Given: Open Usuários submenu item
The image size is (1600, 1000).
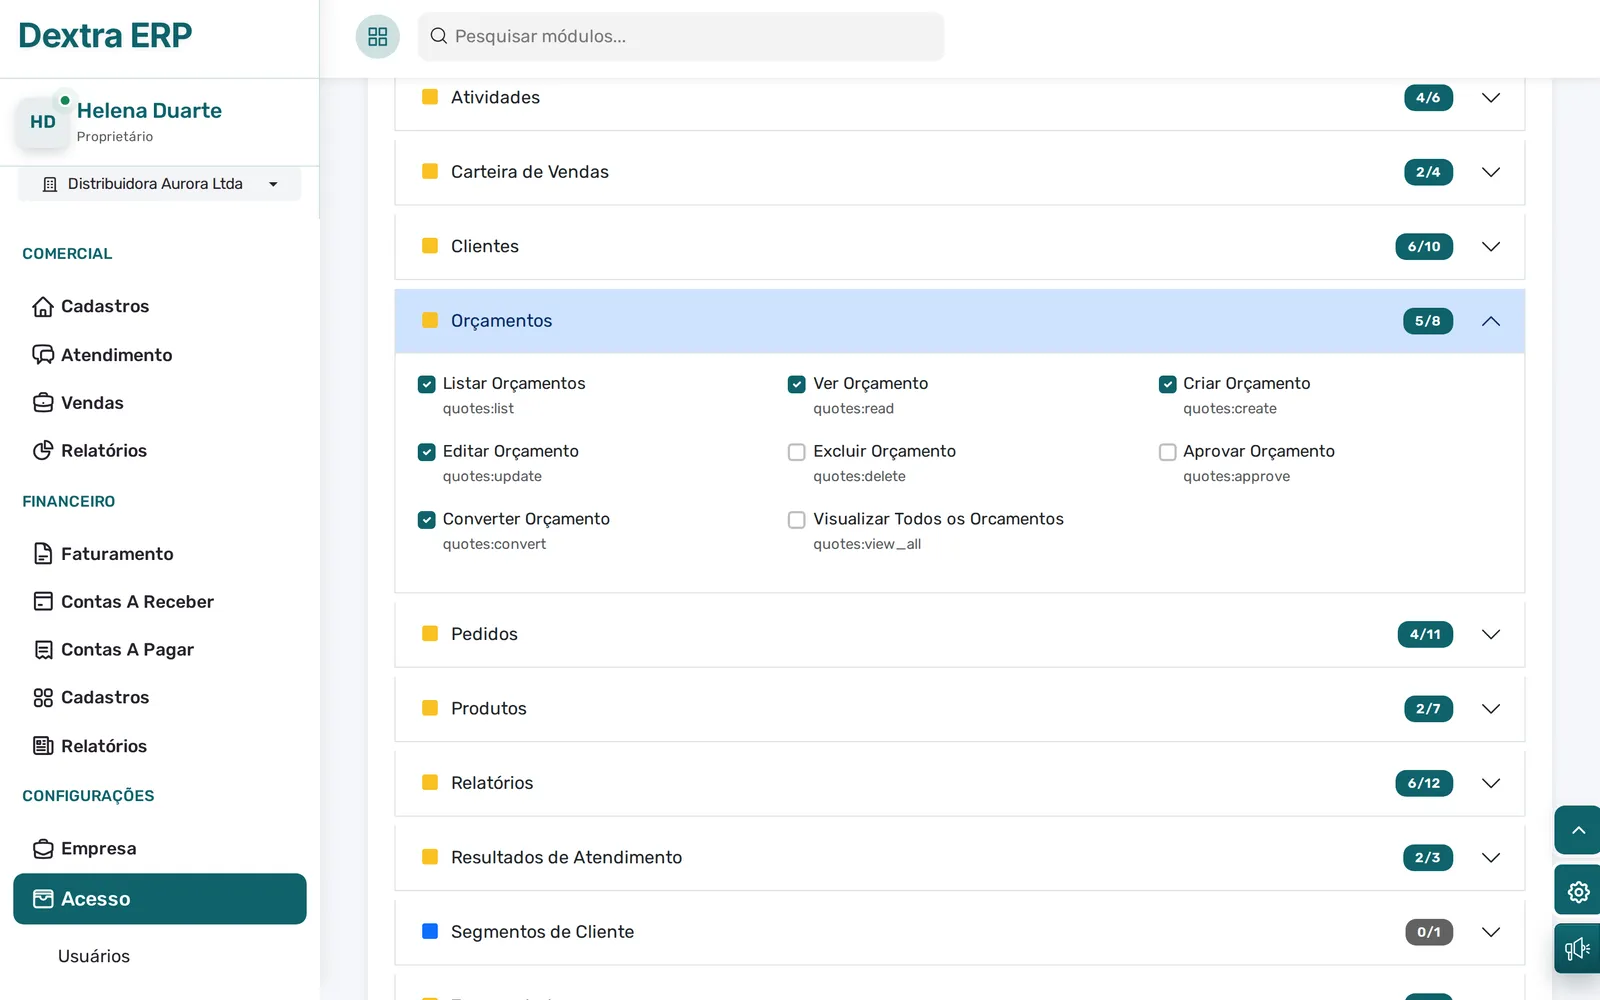Looking at the screenshot, I should click(x=94, y=956).
